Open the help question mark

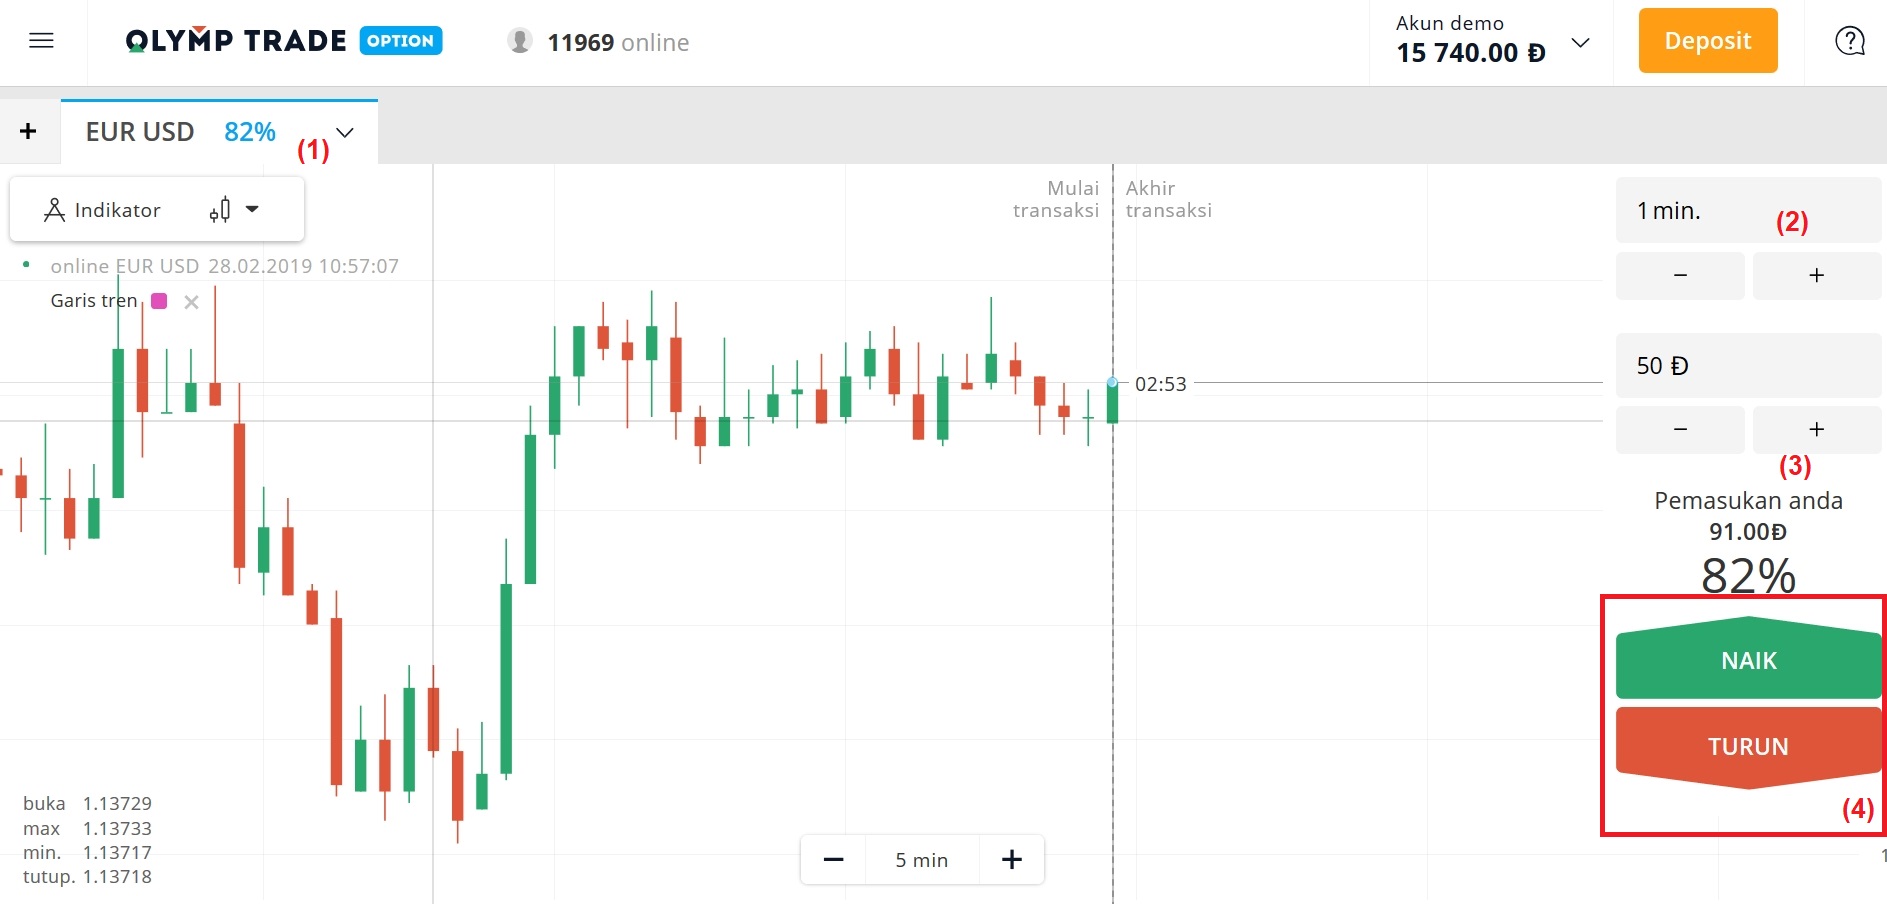tap(1849, 41)
